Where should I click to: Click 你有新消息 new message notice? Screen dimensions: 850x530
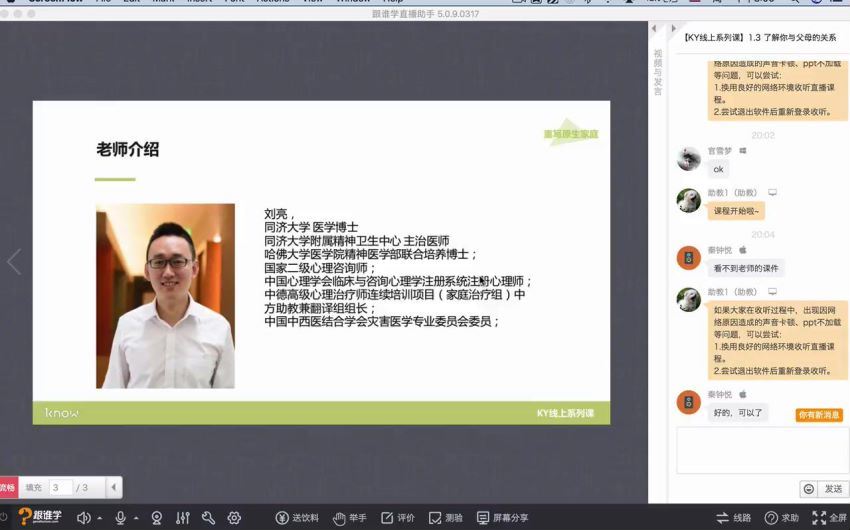click(819, 415)
